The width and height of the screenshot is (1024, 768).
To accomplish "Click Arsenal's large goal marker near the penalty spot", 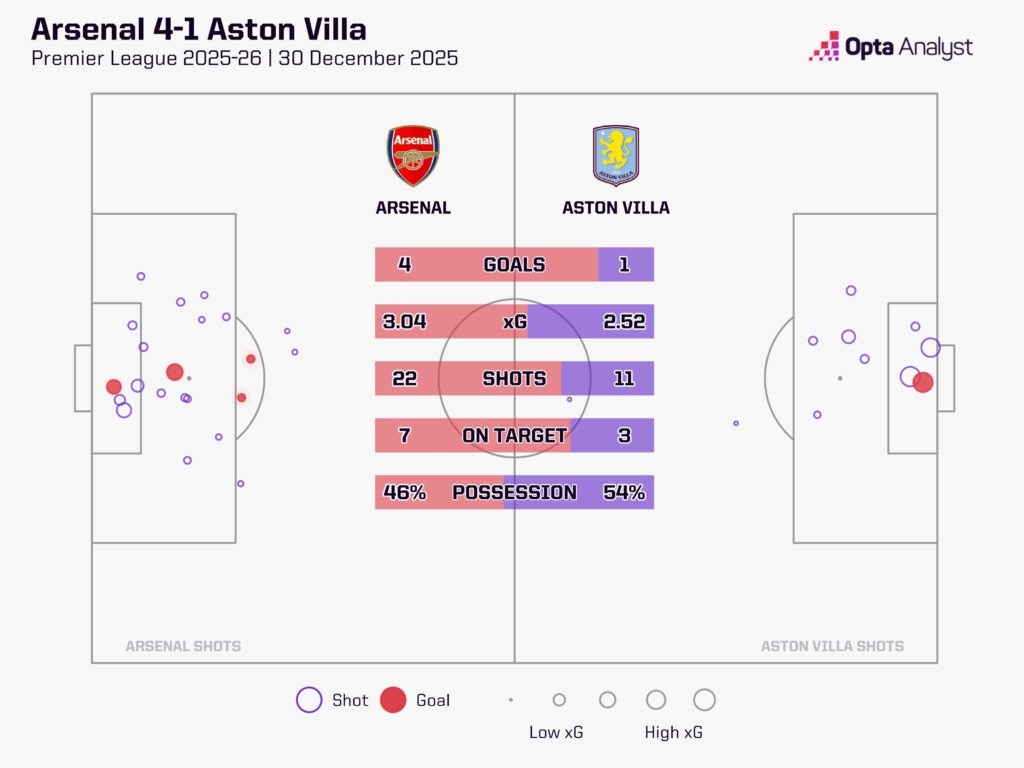I will [x=174, y=372].
